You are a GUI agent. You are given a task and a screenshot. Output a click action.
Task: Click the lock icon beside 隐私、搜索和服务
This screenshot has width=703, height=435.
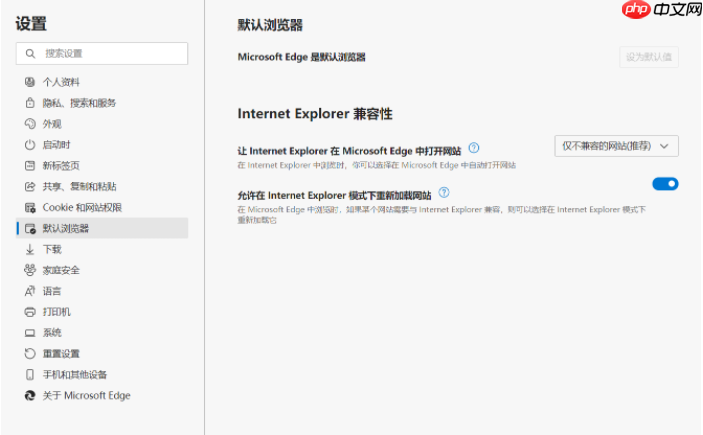click(30, 103)
